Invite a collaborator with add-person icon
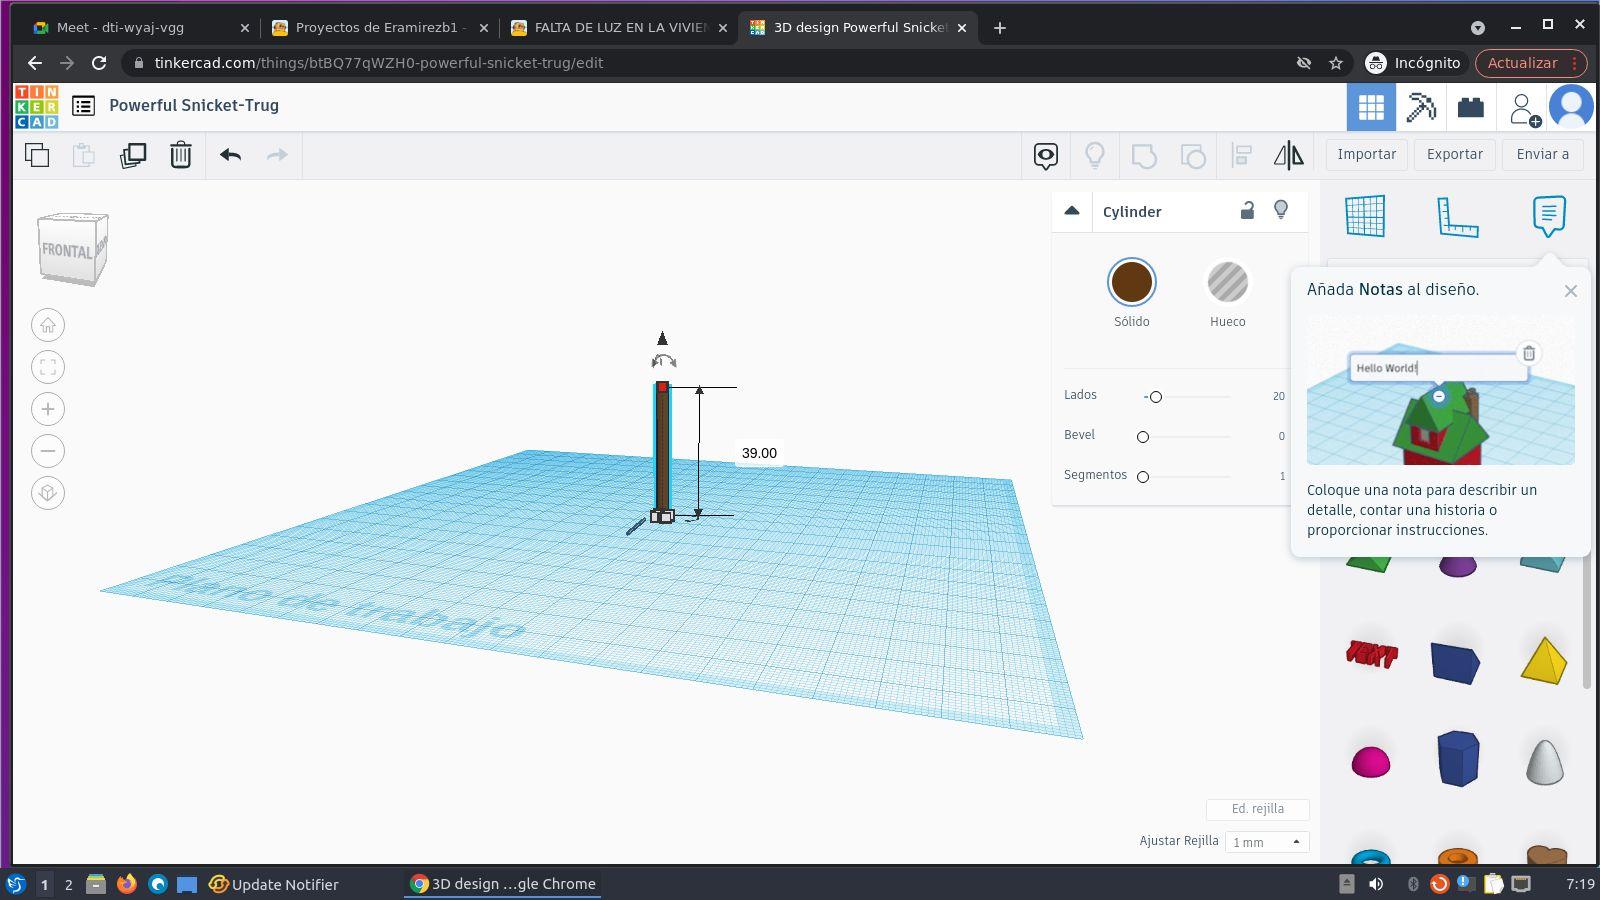The width and height of the screenshot is (1600, 900). tap(1524, 108)
